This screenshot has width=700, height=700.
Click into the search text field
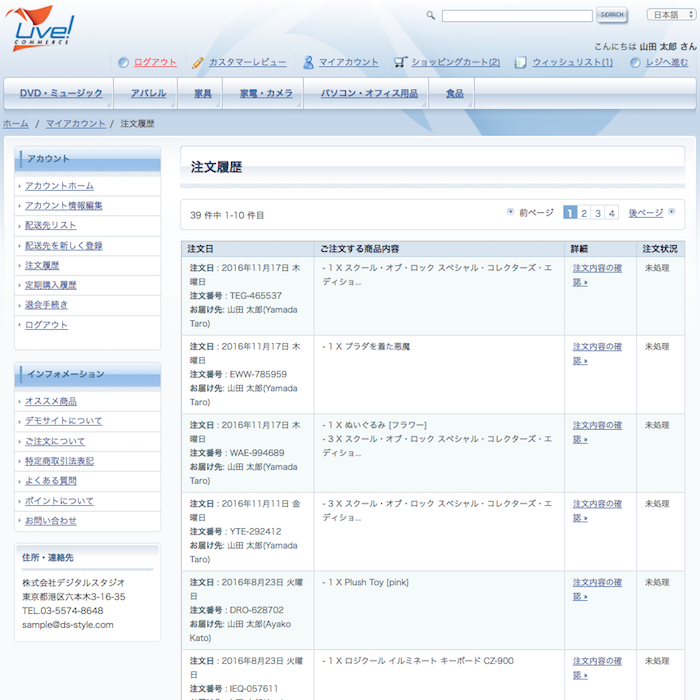pos(517,15)
